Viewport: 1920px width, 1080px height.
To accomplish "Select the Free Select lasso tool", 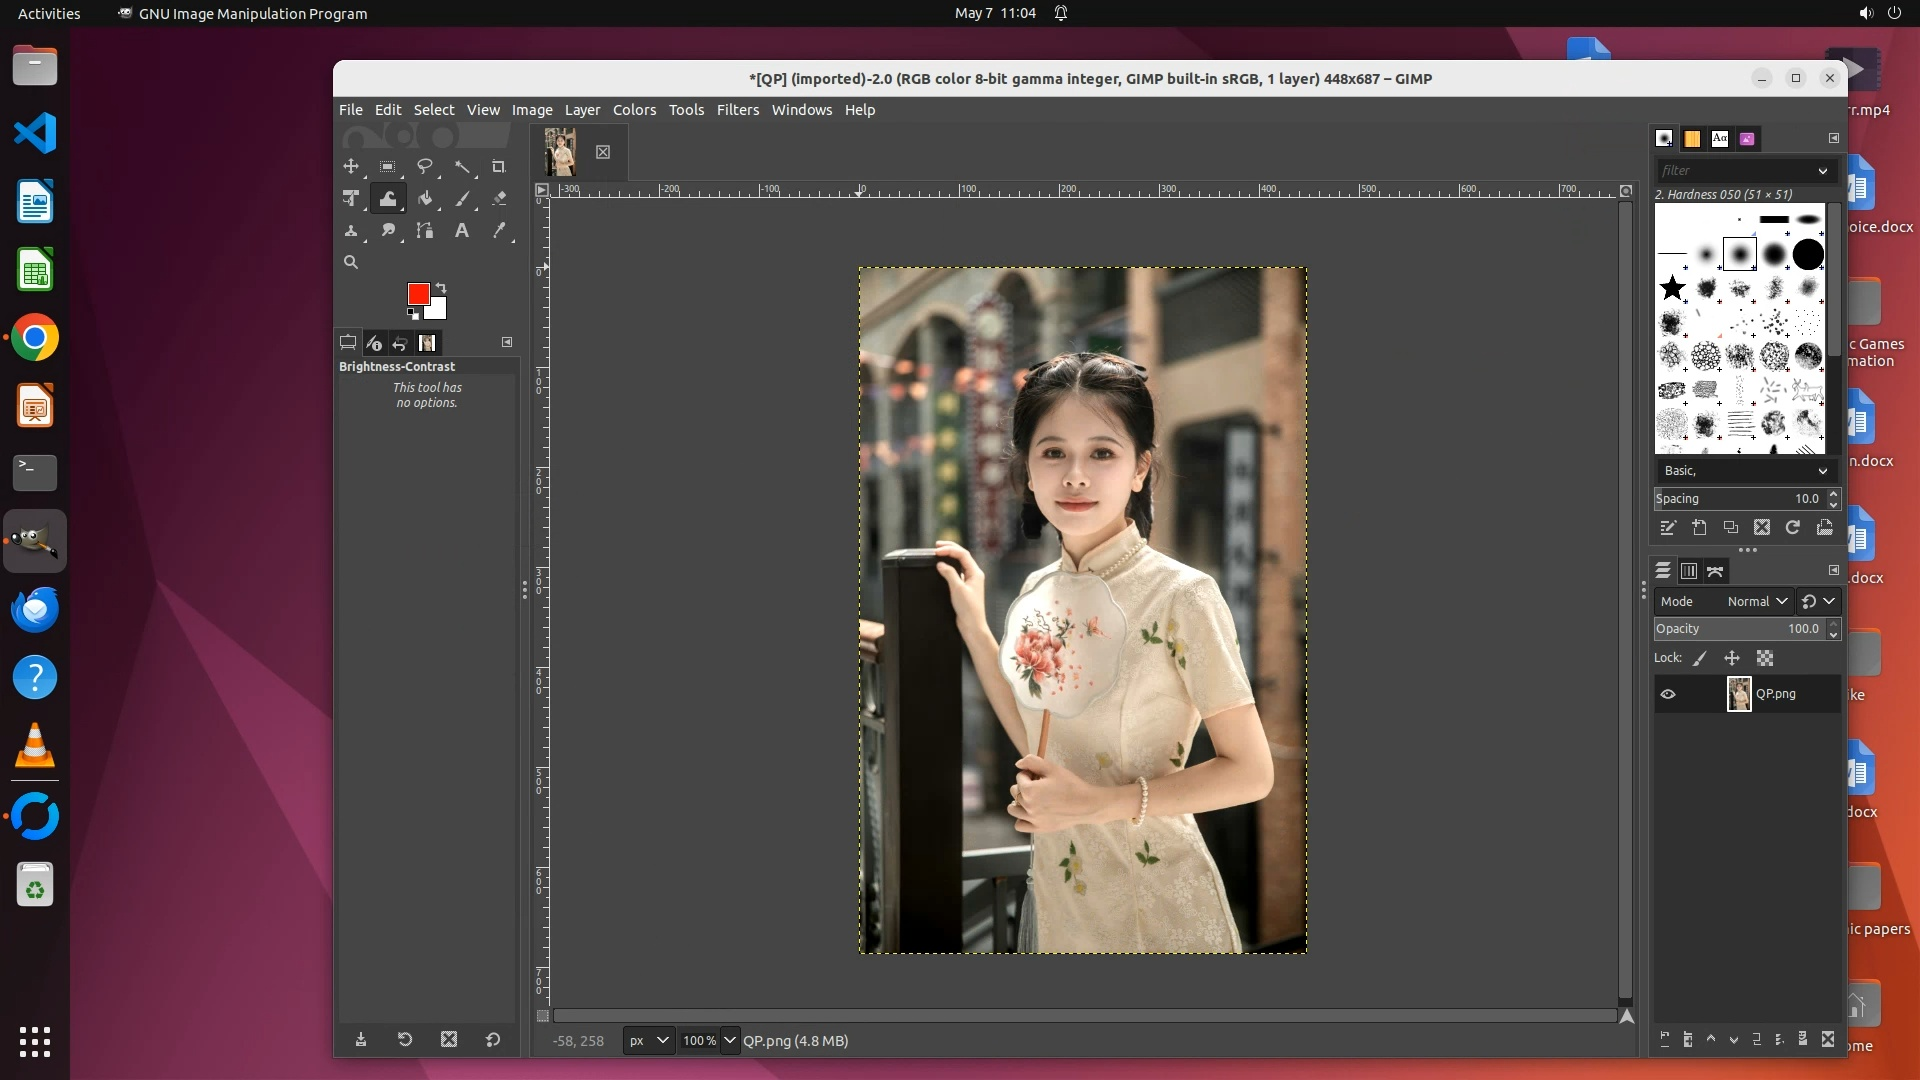I will pos(425,167).
